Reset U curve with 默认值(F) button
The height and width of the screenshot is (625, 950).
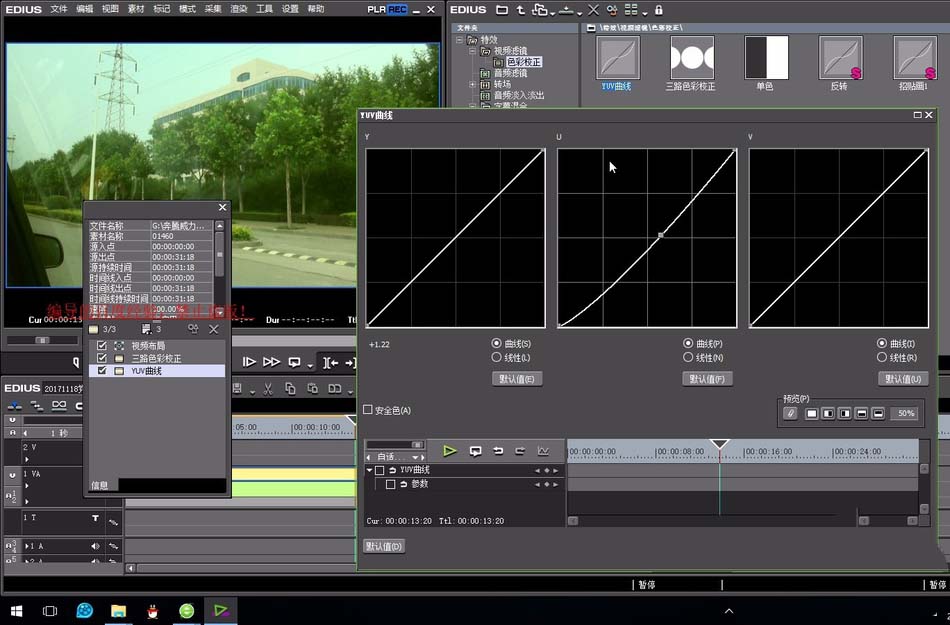707,379
